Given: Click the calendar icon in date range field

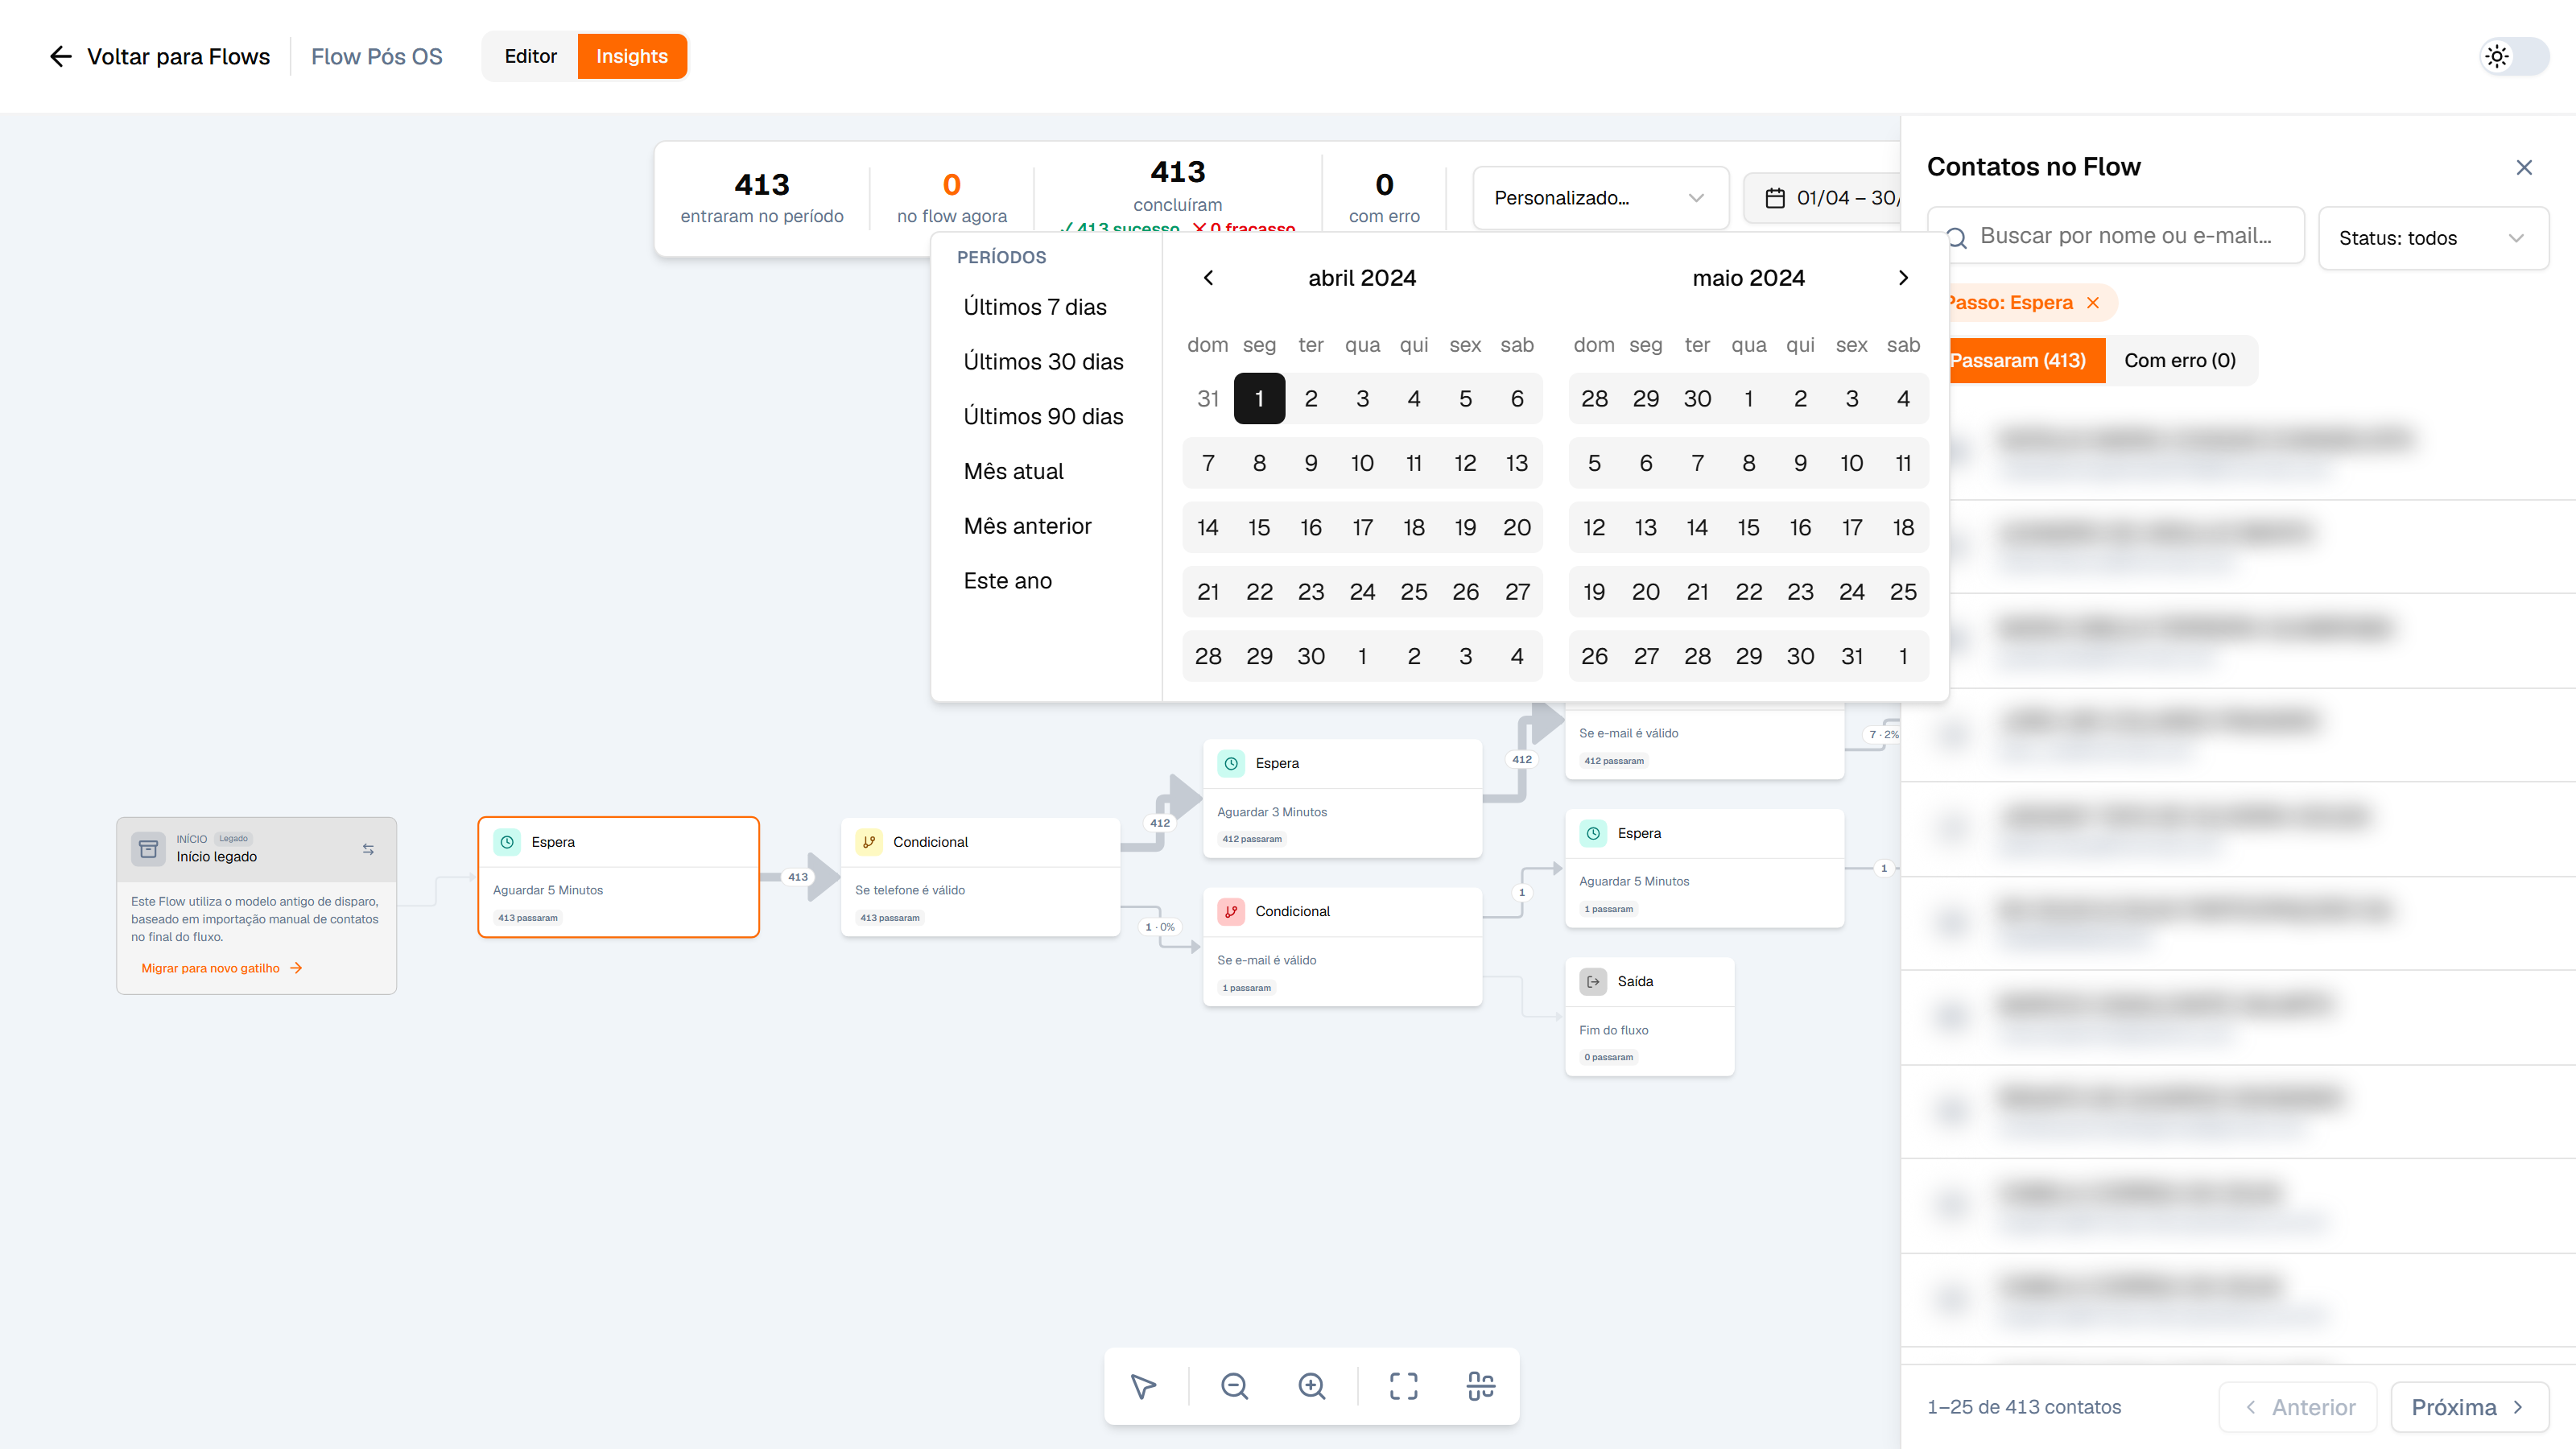Looking at the screenshot, I should [x=1775, y=198].
